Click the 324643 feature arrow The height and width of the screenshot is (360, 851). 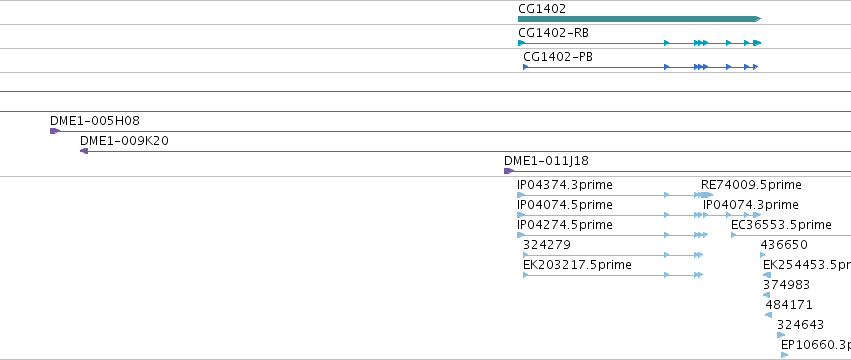click(781, 335)
